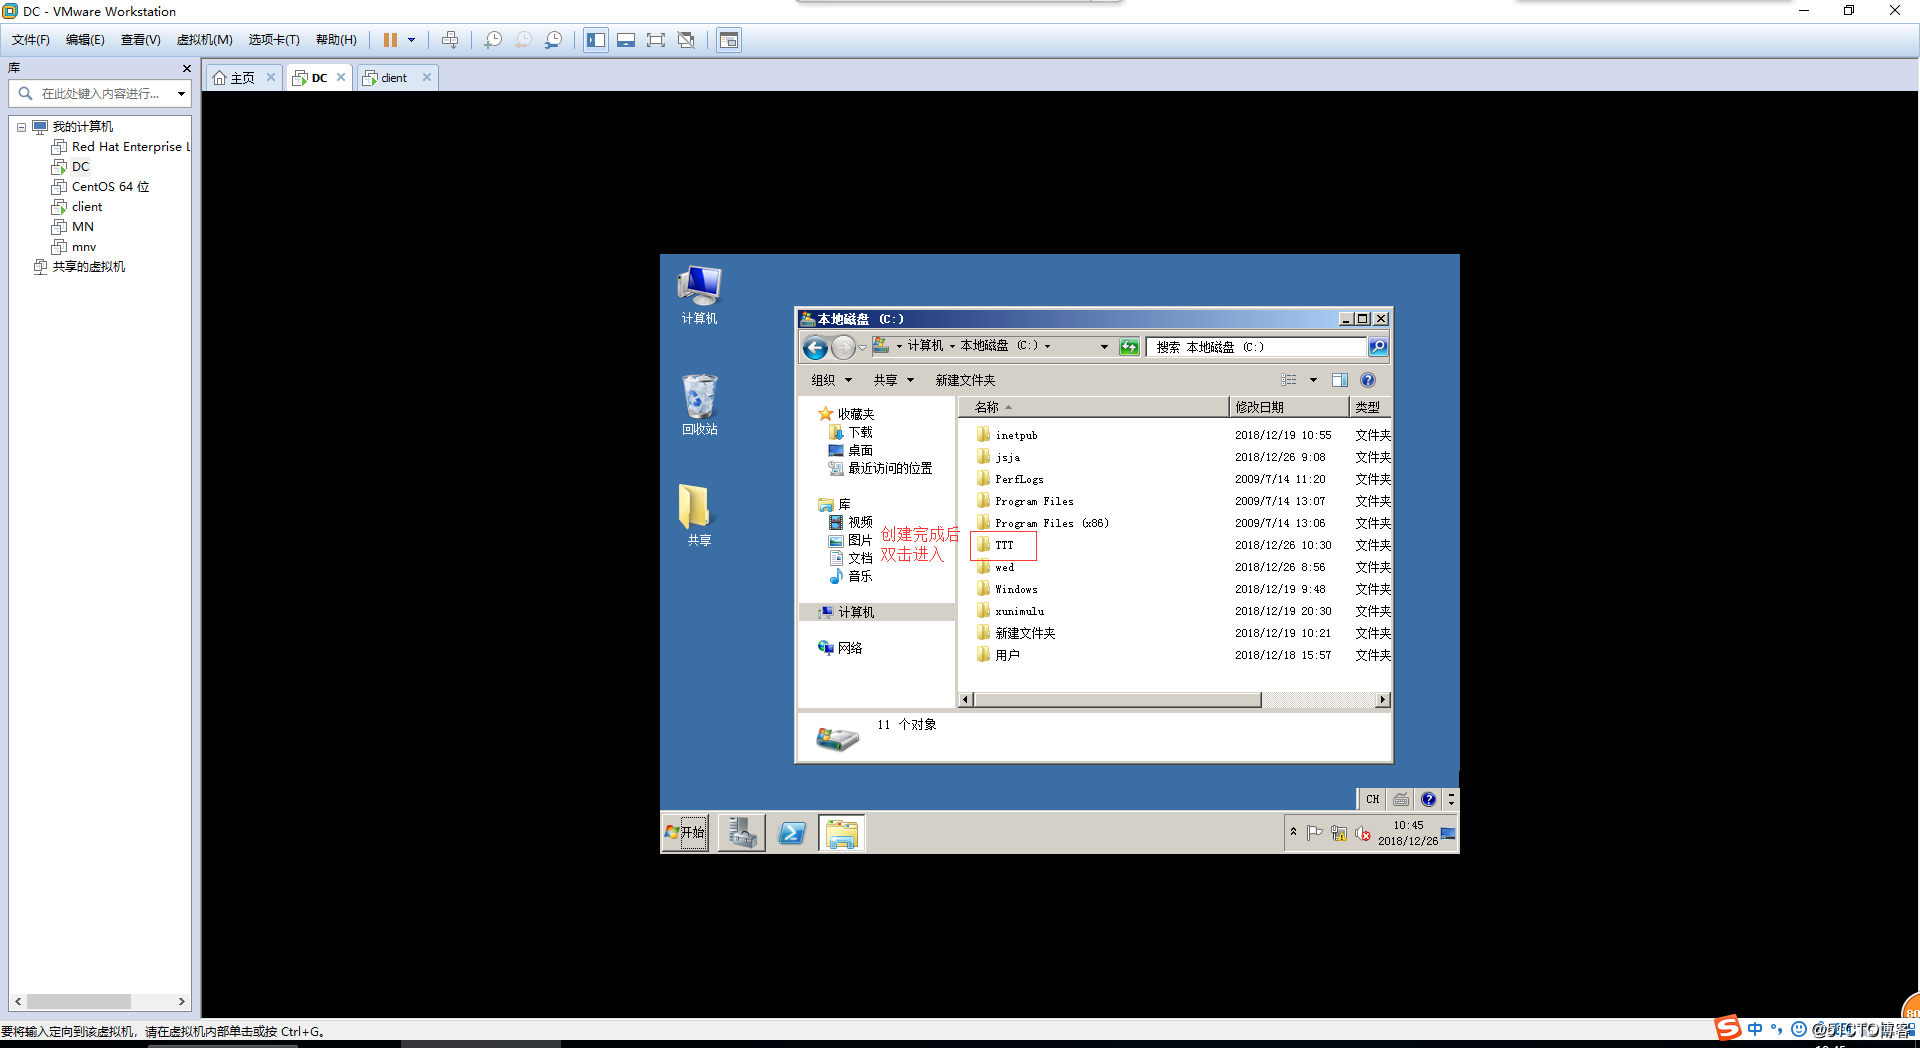This screenshot has width=1920, height=1048.
Task: Open PowerShell from the taskbar
Action: 792,832
